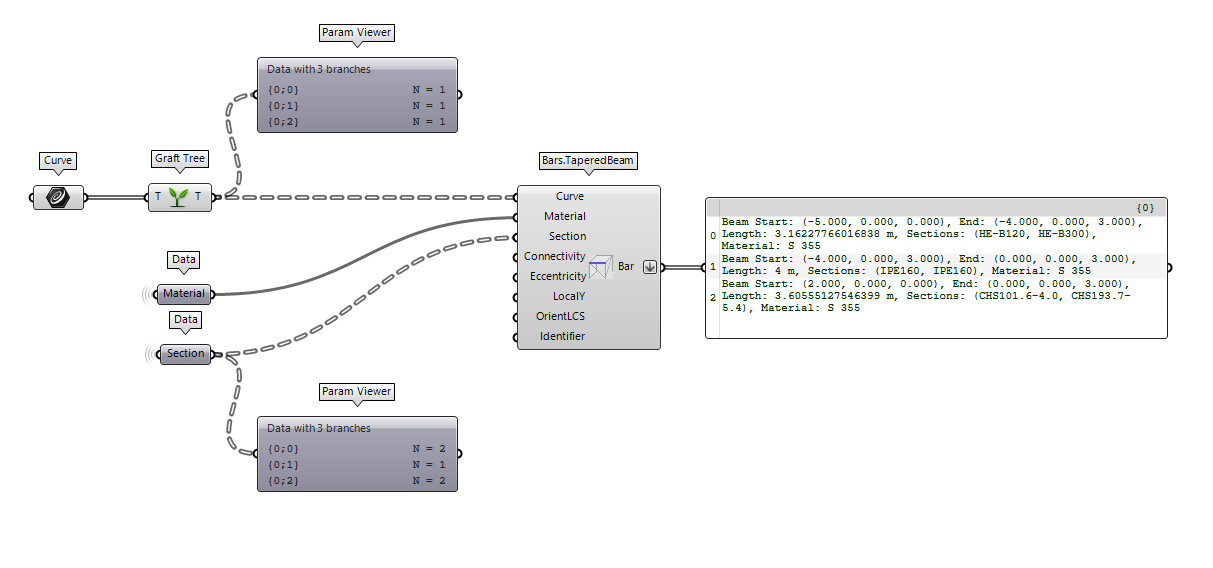Click the top Param Viewer header text
Image resolution: width=1213 pixels, height=568 pixels.
(318, 69)
